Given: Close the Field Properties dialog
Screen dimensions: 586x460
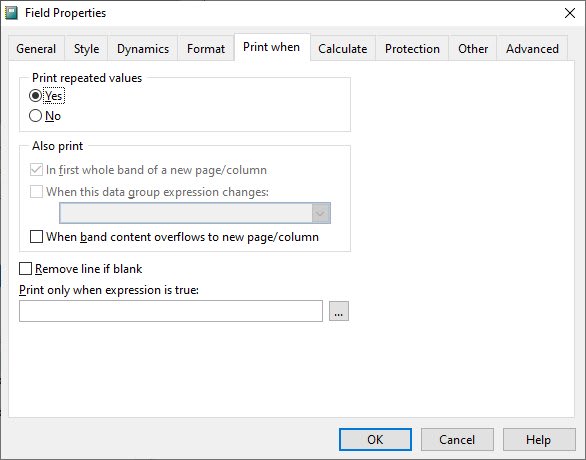Looking at the screenshot, I should (570, 13).
